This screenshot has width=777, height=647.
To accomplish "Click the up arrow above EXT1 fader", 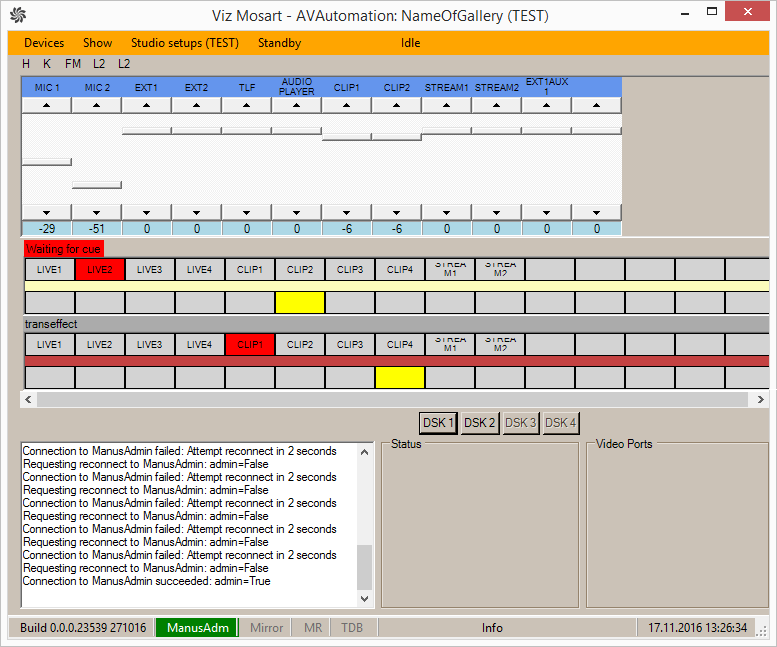I will (147, 105).
